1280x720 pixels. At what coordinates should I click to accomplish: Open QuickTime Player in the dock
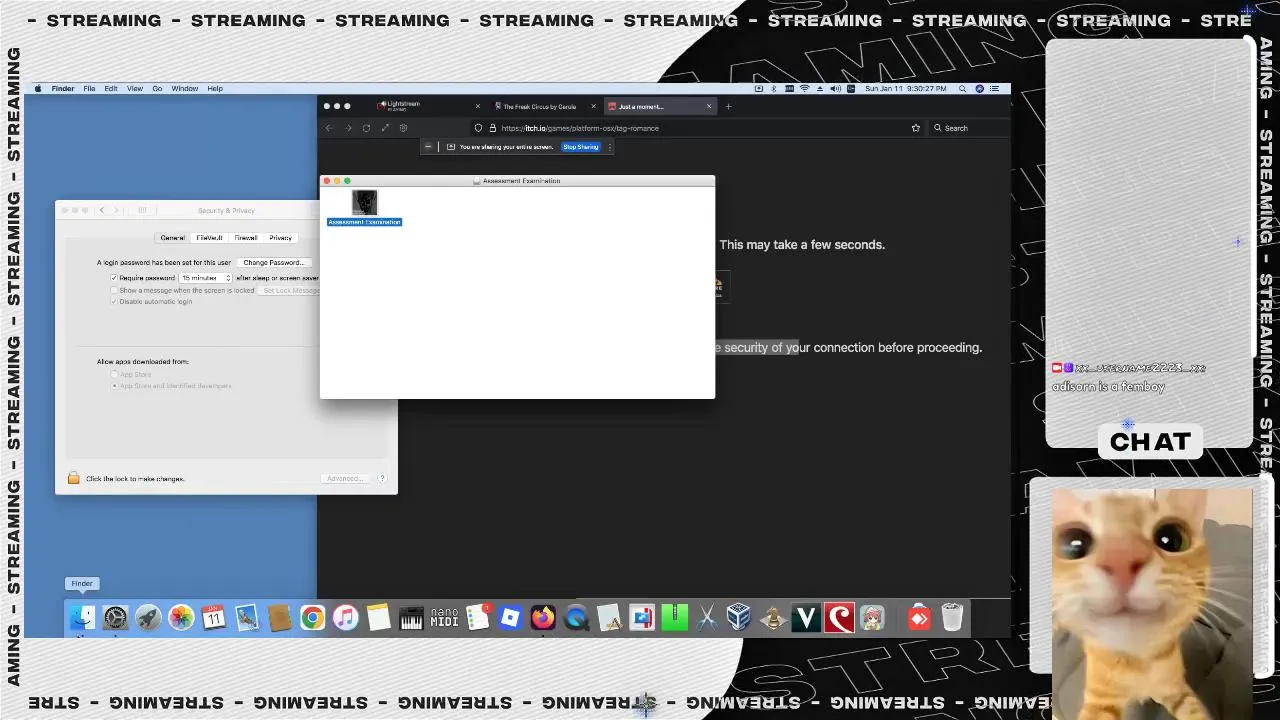click(576, 618)
